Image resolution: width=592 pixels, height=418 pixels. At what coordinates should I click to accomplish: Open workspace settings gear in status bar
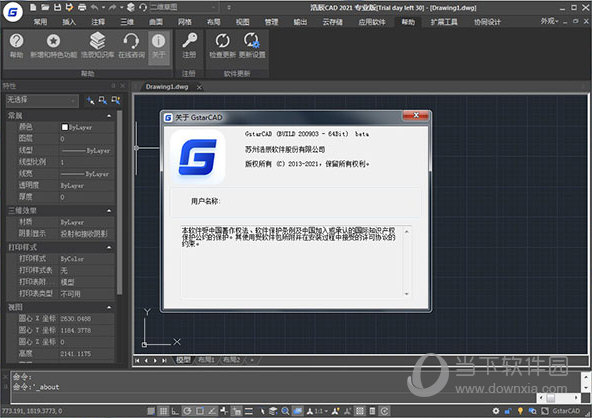[x=496, y=411]
